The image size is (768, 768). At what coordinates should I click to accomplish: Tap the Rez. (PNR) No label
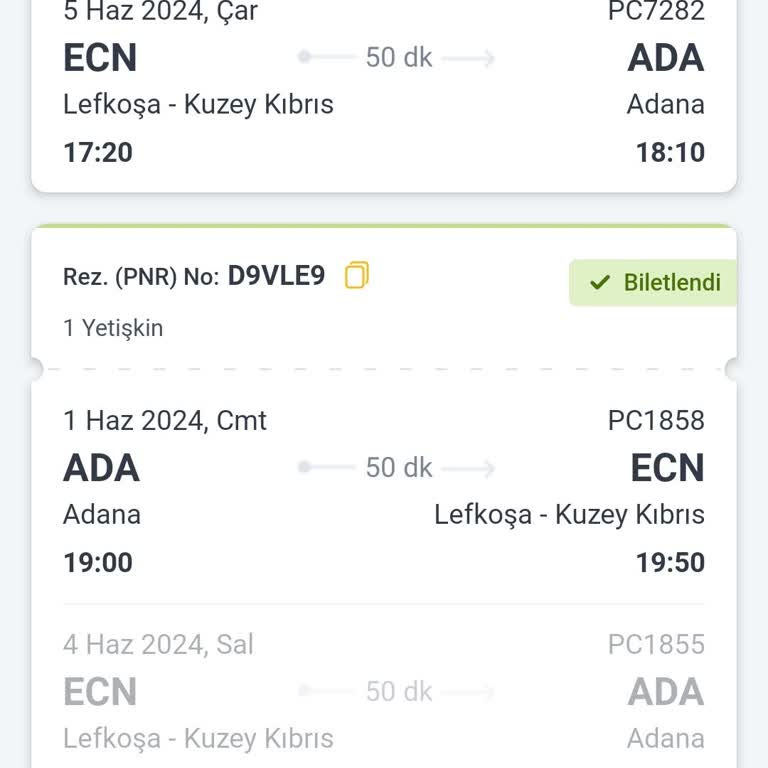[x=141, y=277]
